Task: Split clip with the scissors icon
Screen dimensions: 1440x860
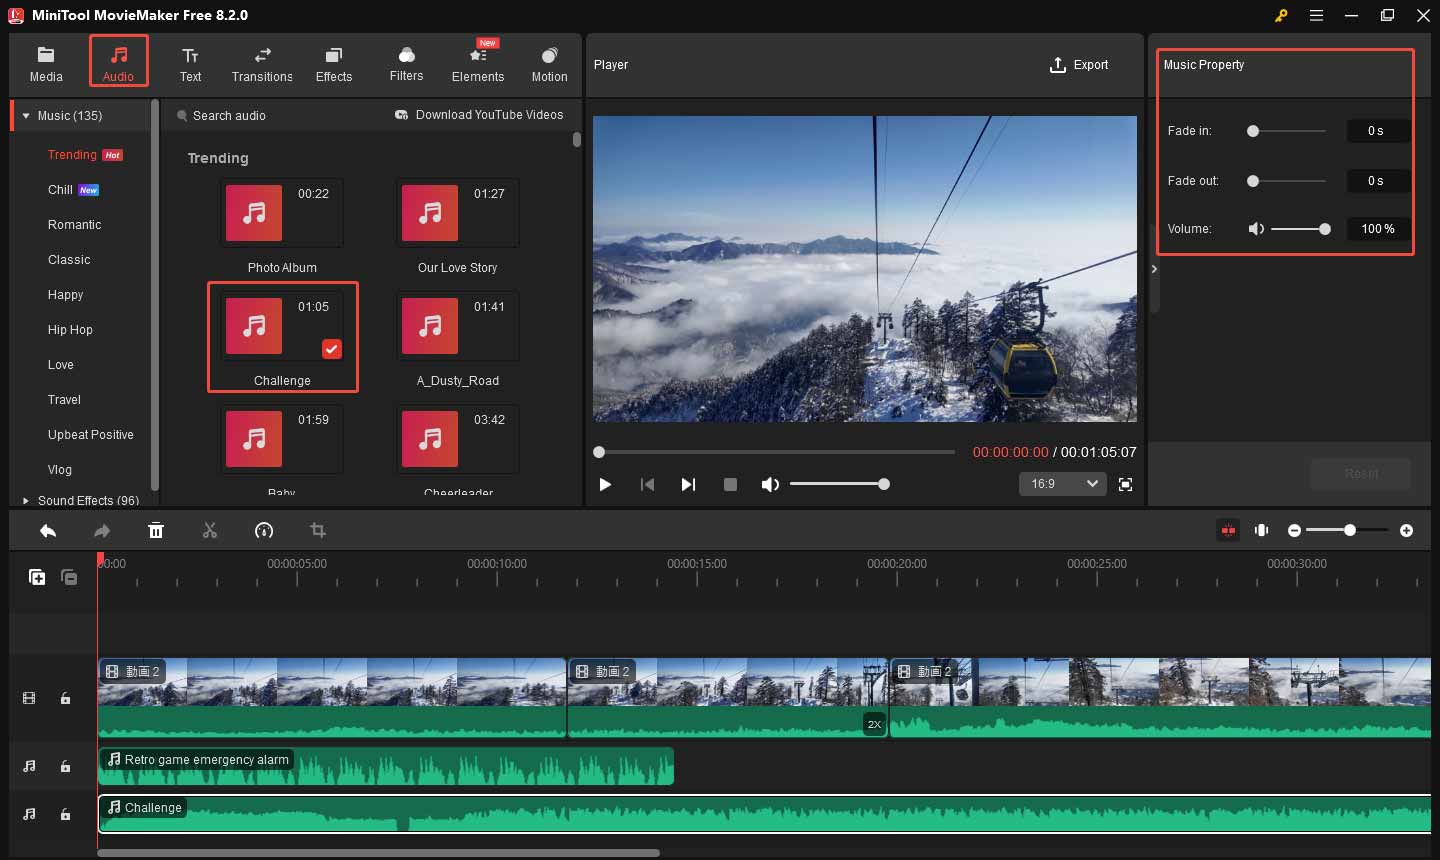Action: click(x=210, y=531)
